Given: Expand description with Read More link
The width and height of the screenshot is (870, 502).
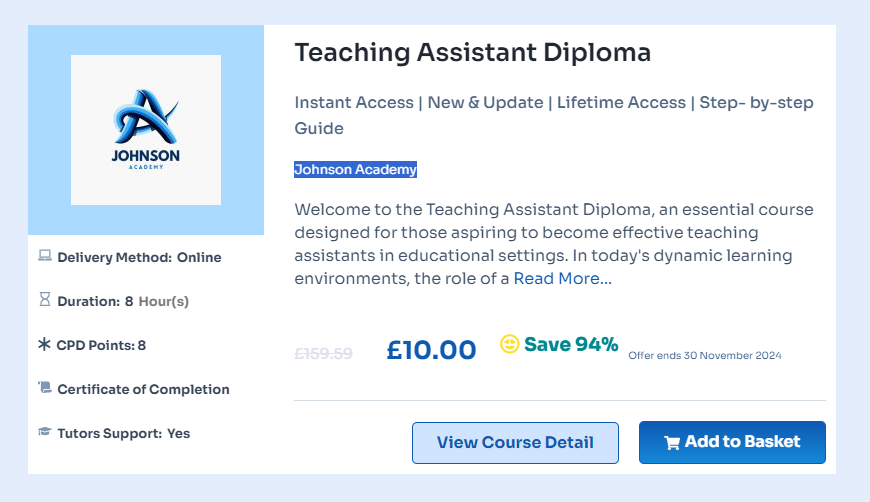Looking at the screenshot, I should (x=562, y=278).
